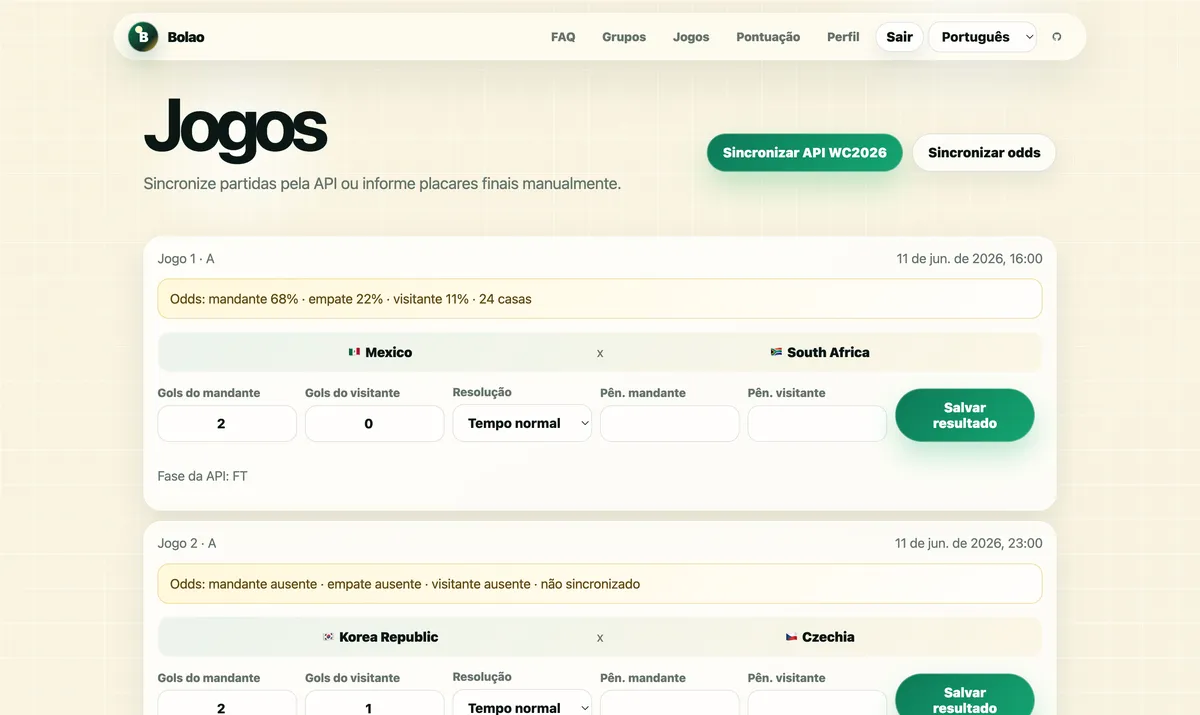The height and width of the screenshot is (715, 1200).
Task: Click the odds mandante 68% banner
Action: (x=600, y=299)
